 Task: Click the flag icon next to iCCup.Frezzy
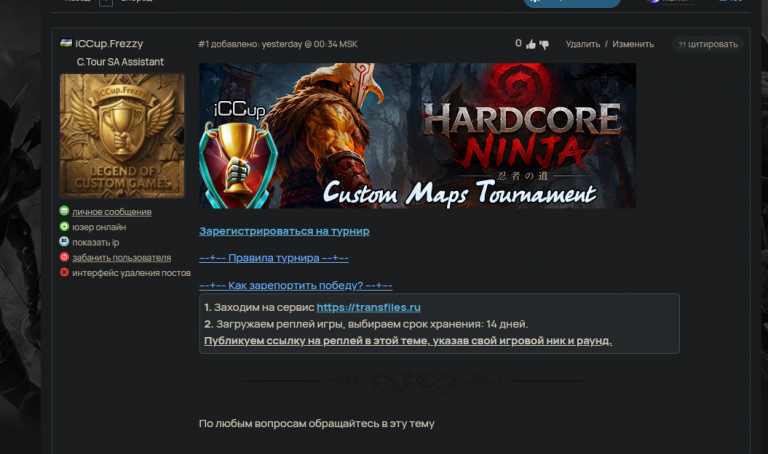pyautogui.click(x=66, y=43)
